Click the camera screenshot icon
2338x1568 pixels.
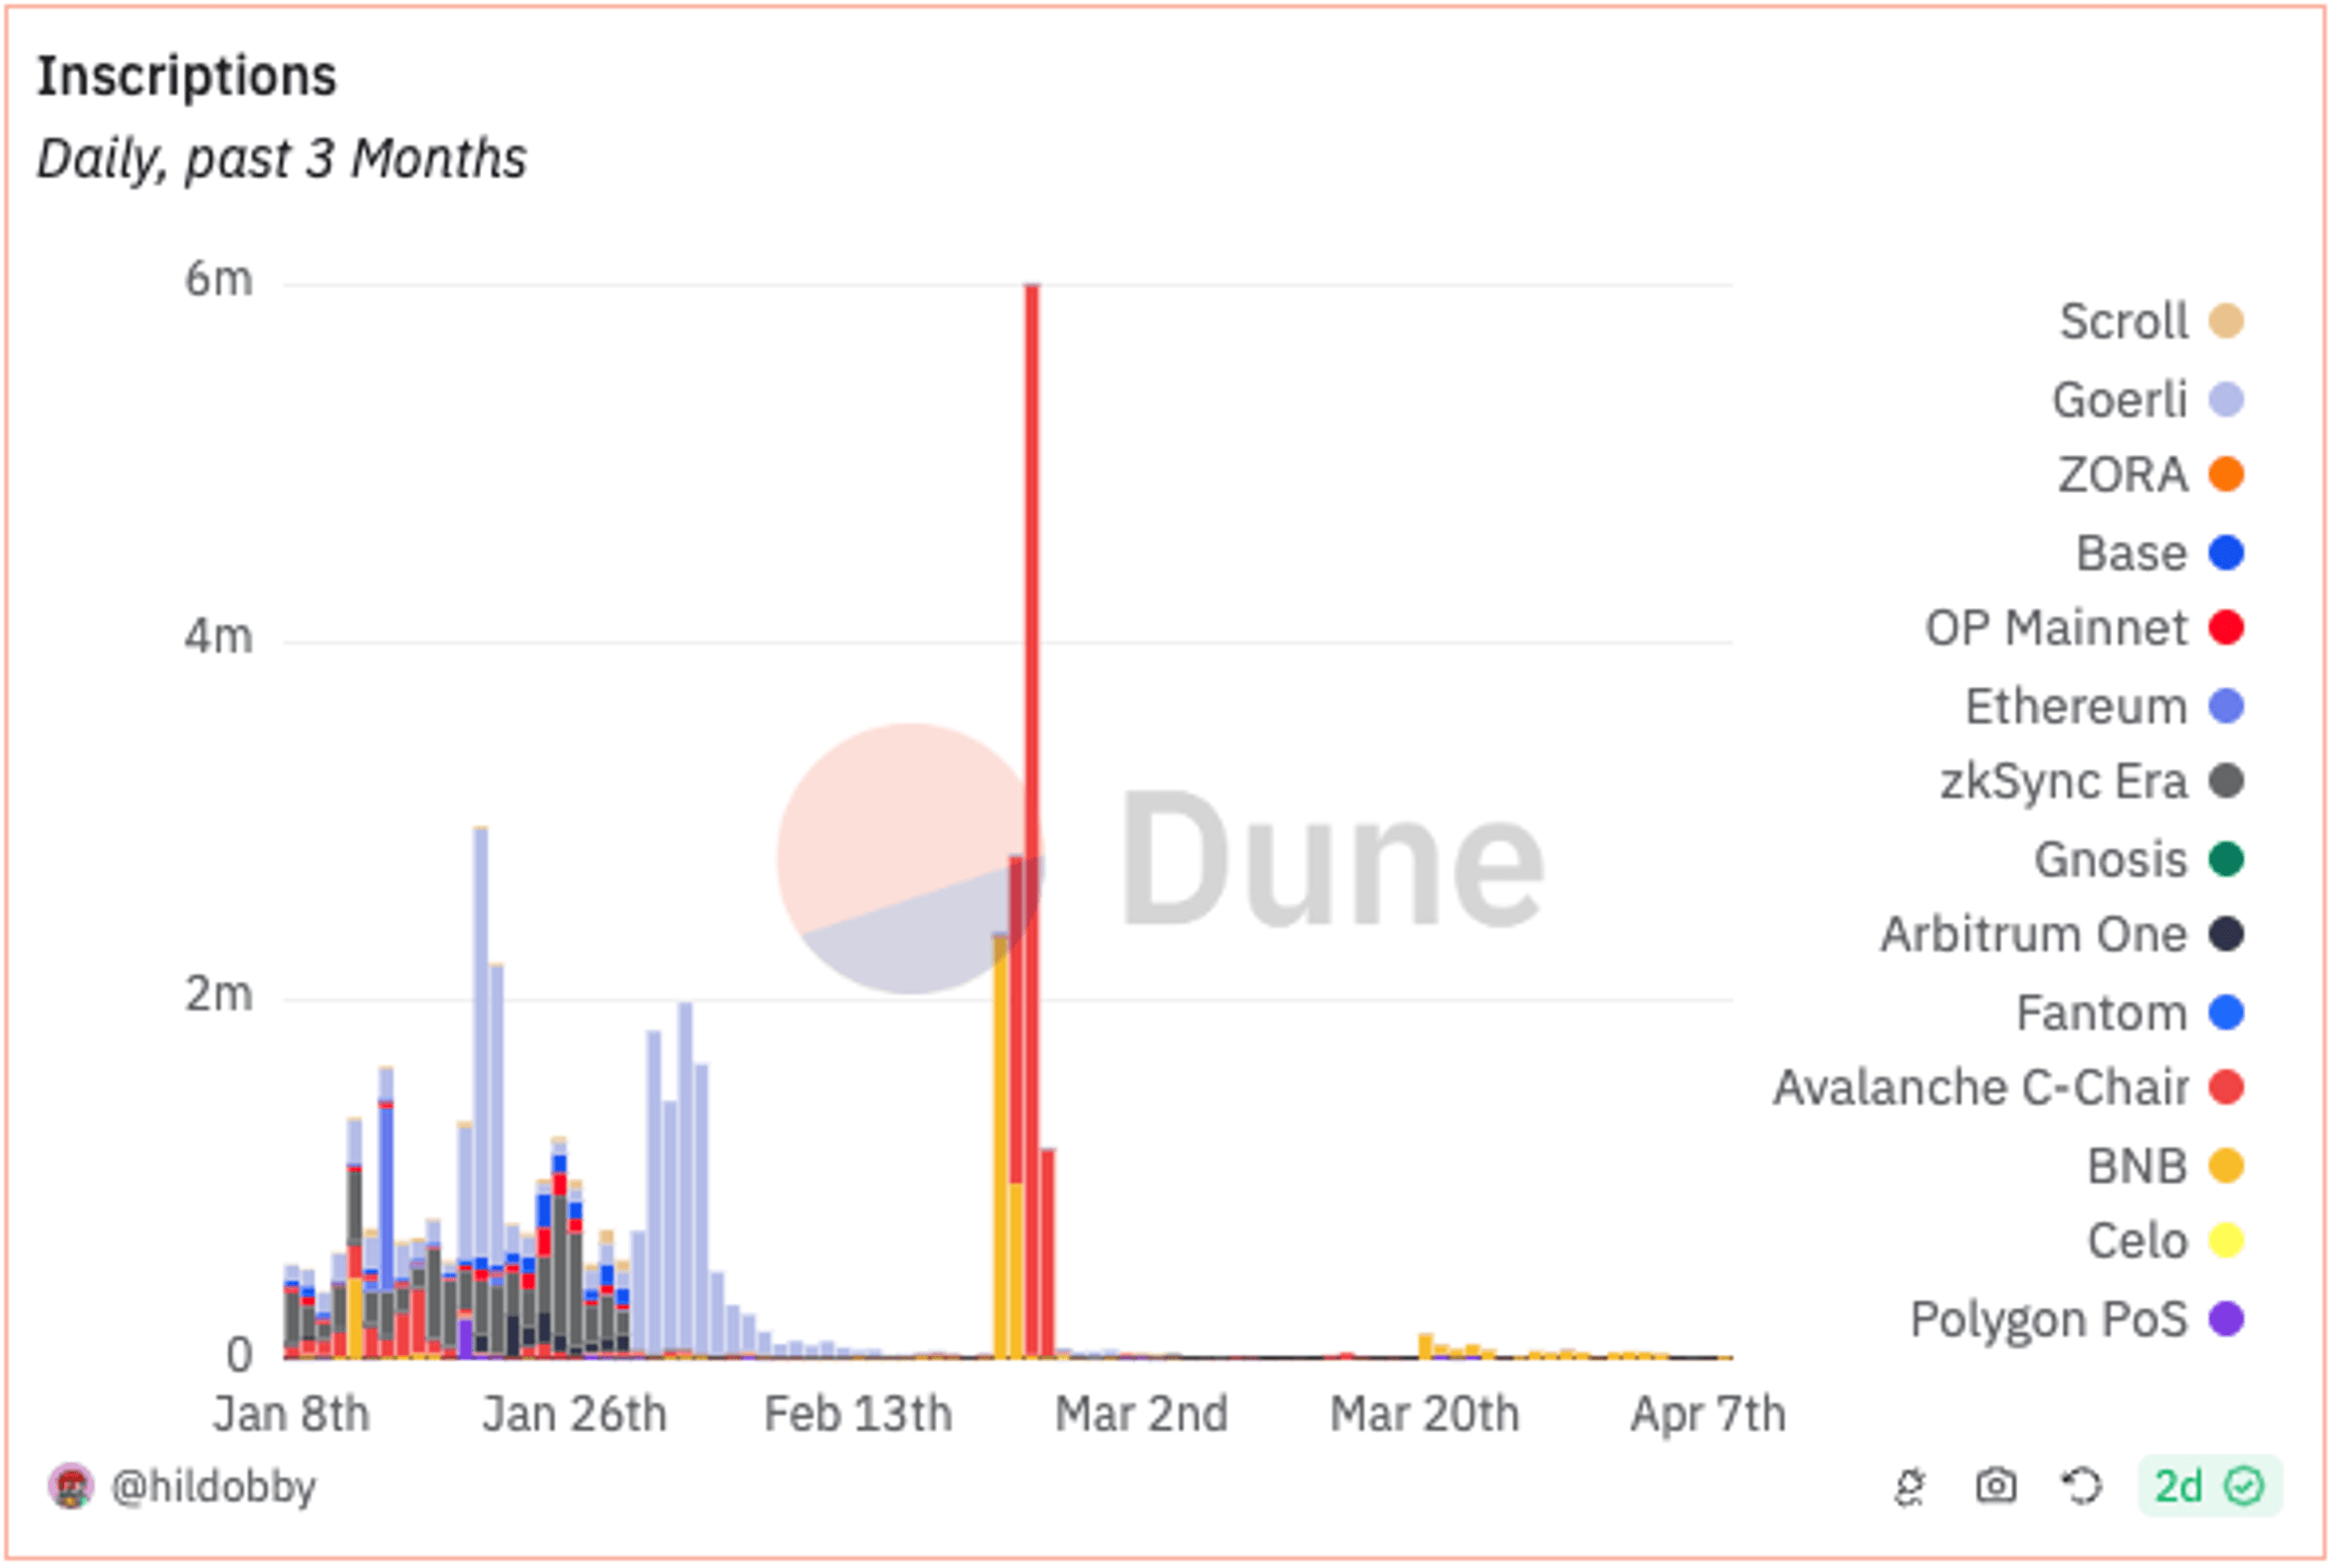1996,1487
